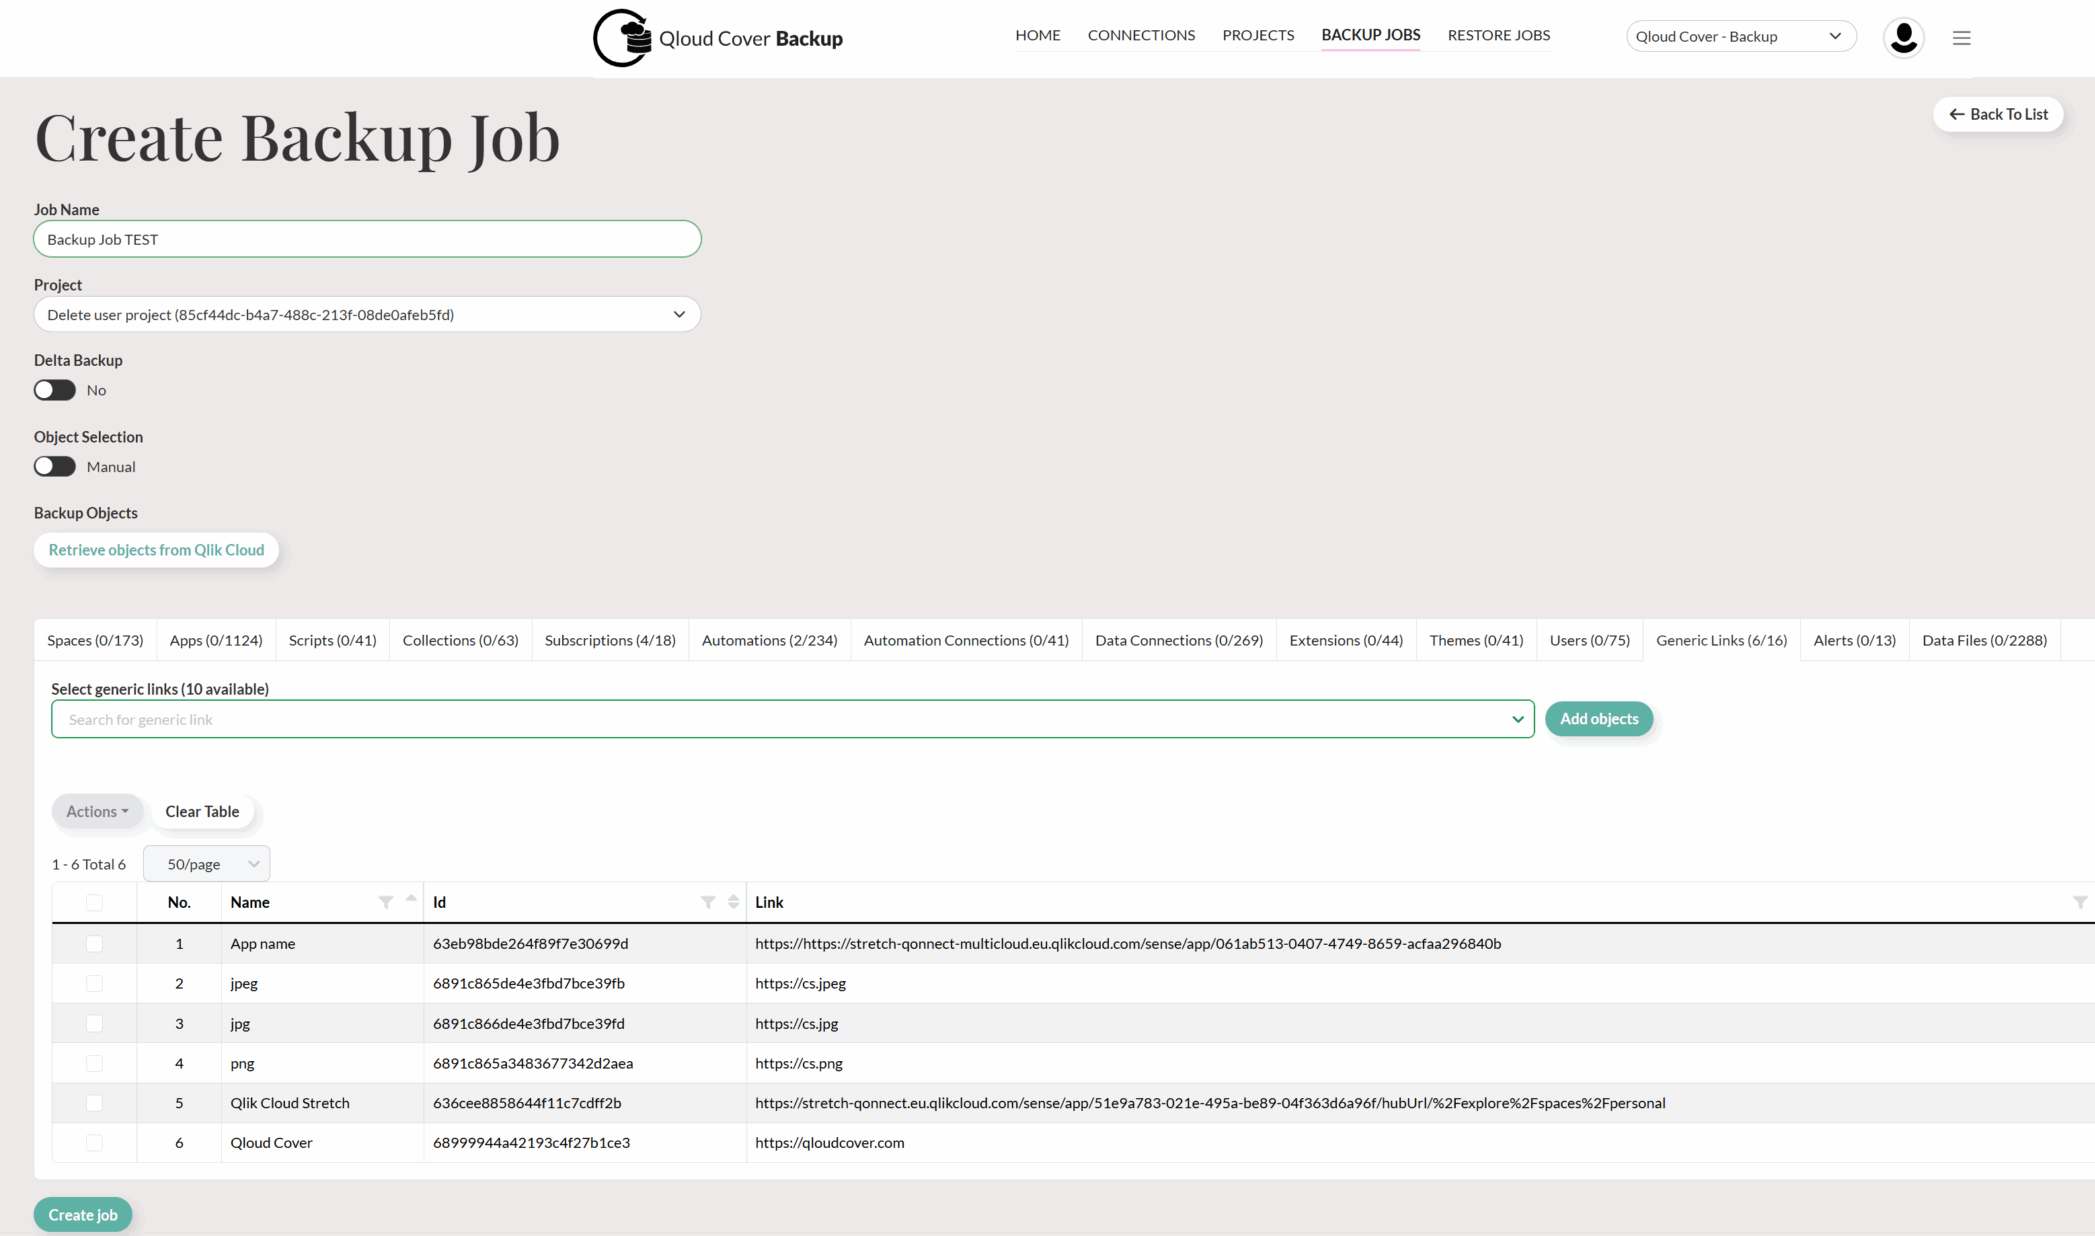The height and width of the screenshot is (1236, 2095).
Task: Check the Qlik Cloud Stretch row checkbox
Action: pyautogui.click(x=94, y=1103)
